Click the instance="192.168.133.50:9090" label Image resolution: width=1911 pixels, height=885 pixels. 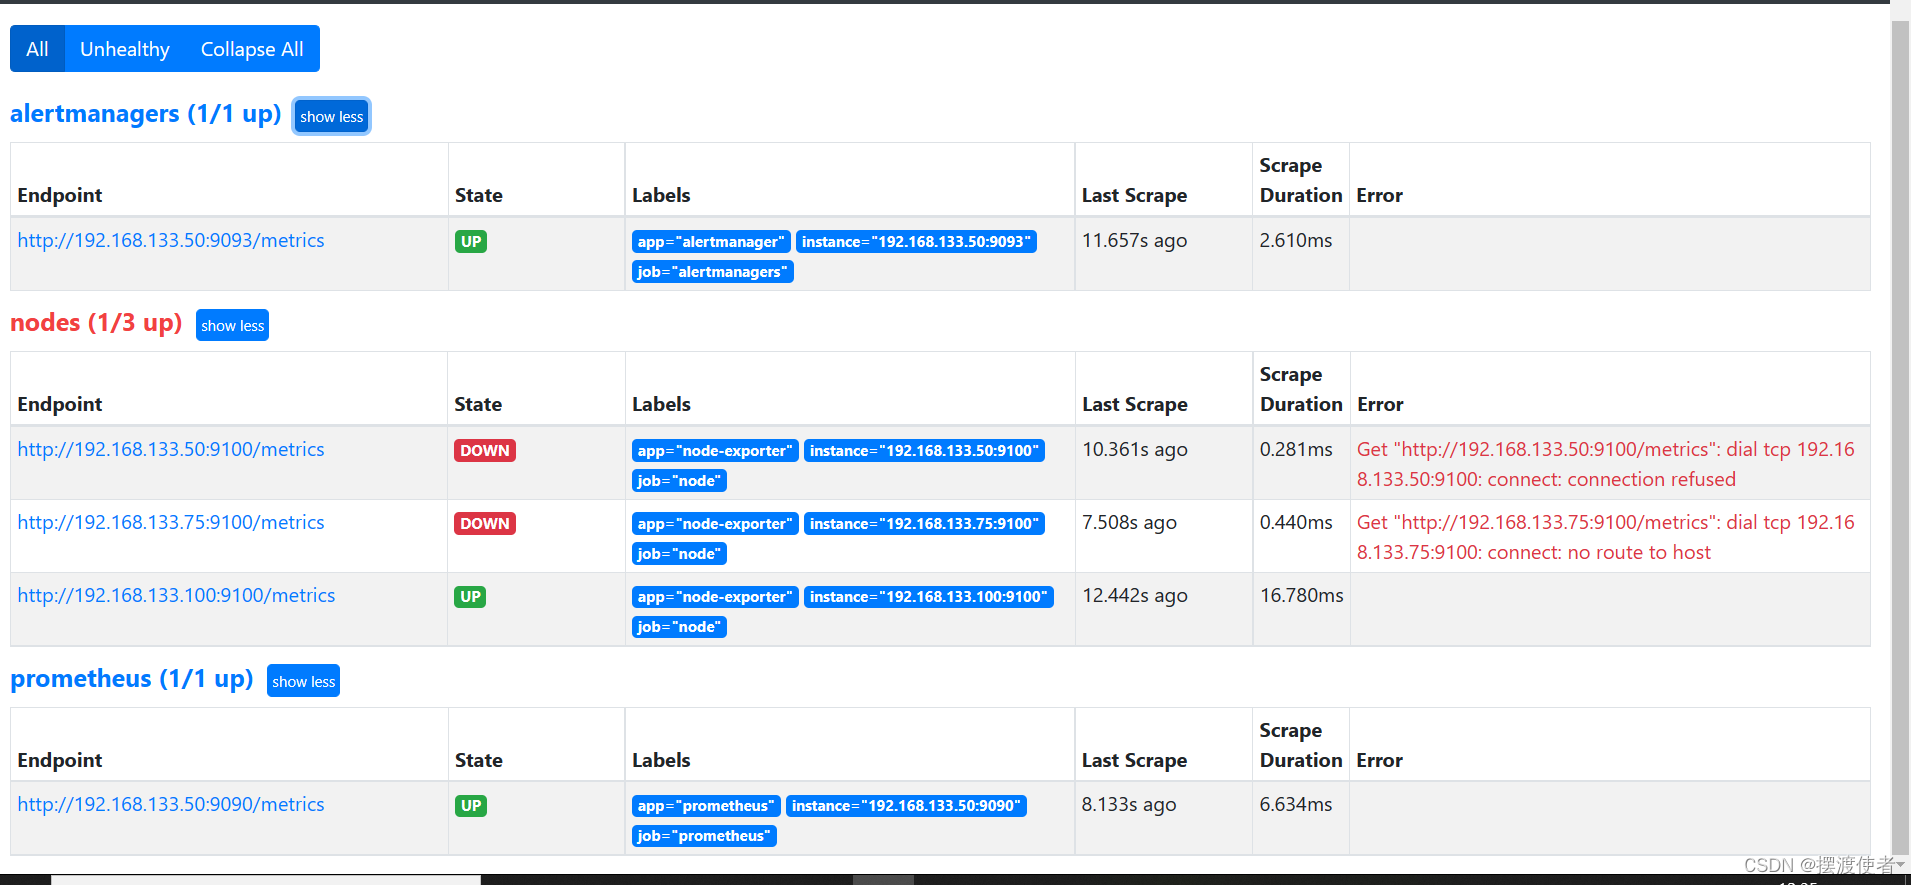pyautogui.click(x=906, y=806)
